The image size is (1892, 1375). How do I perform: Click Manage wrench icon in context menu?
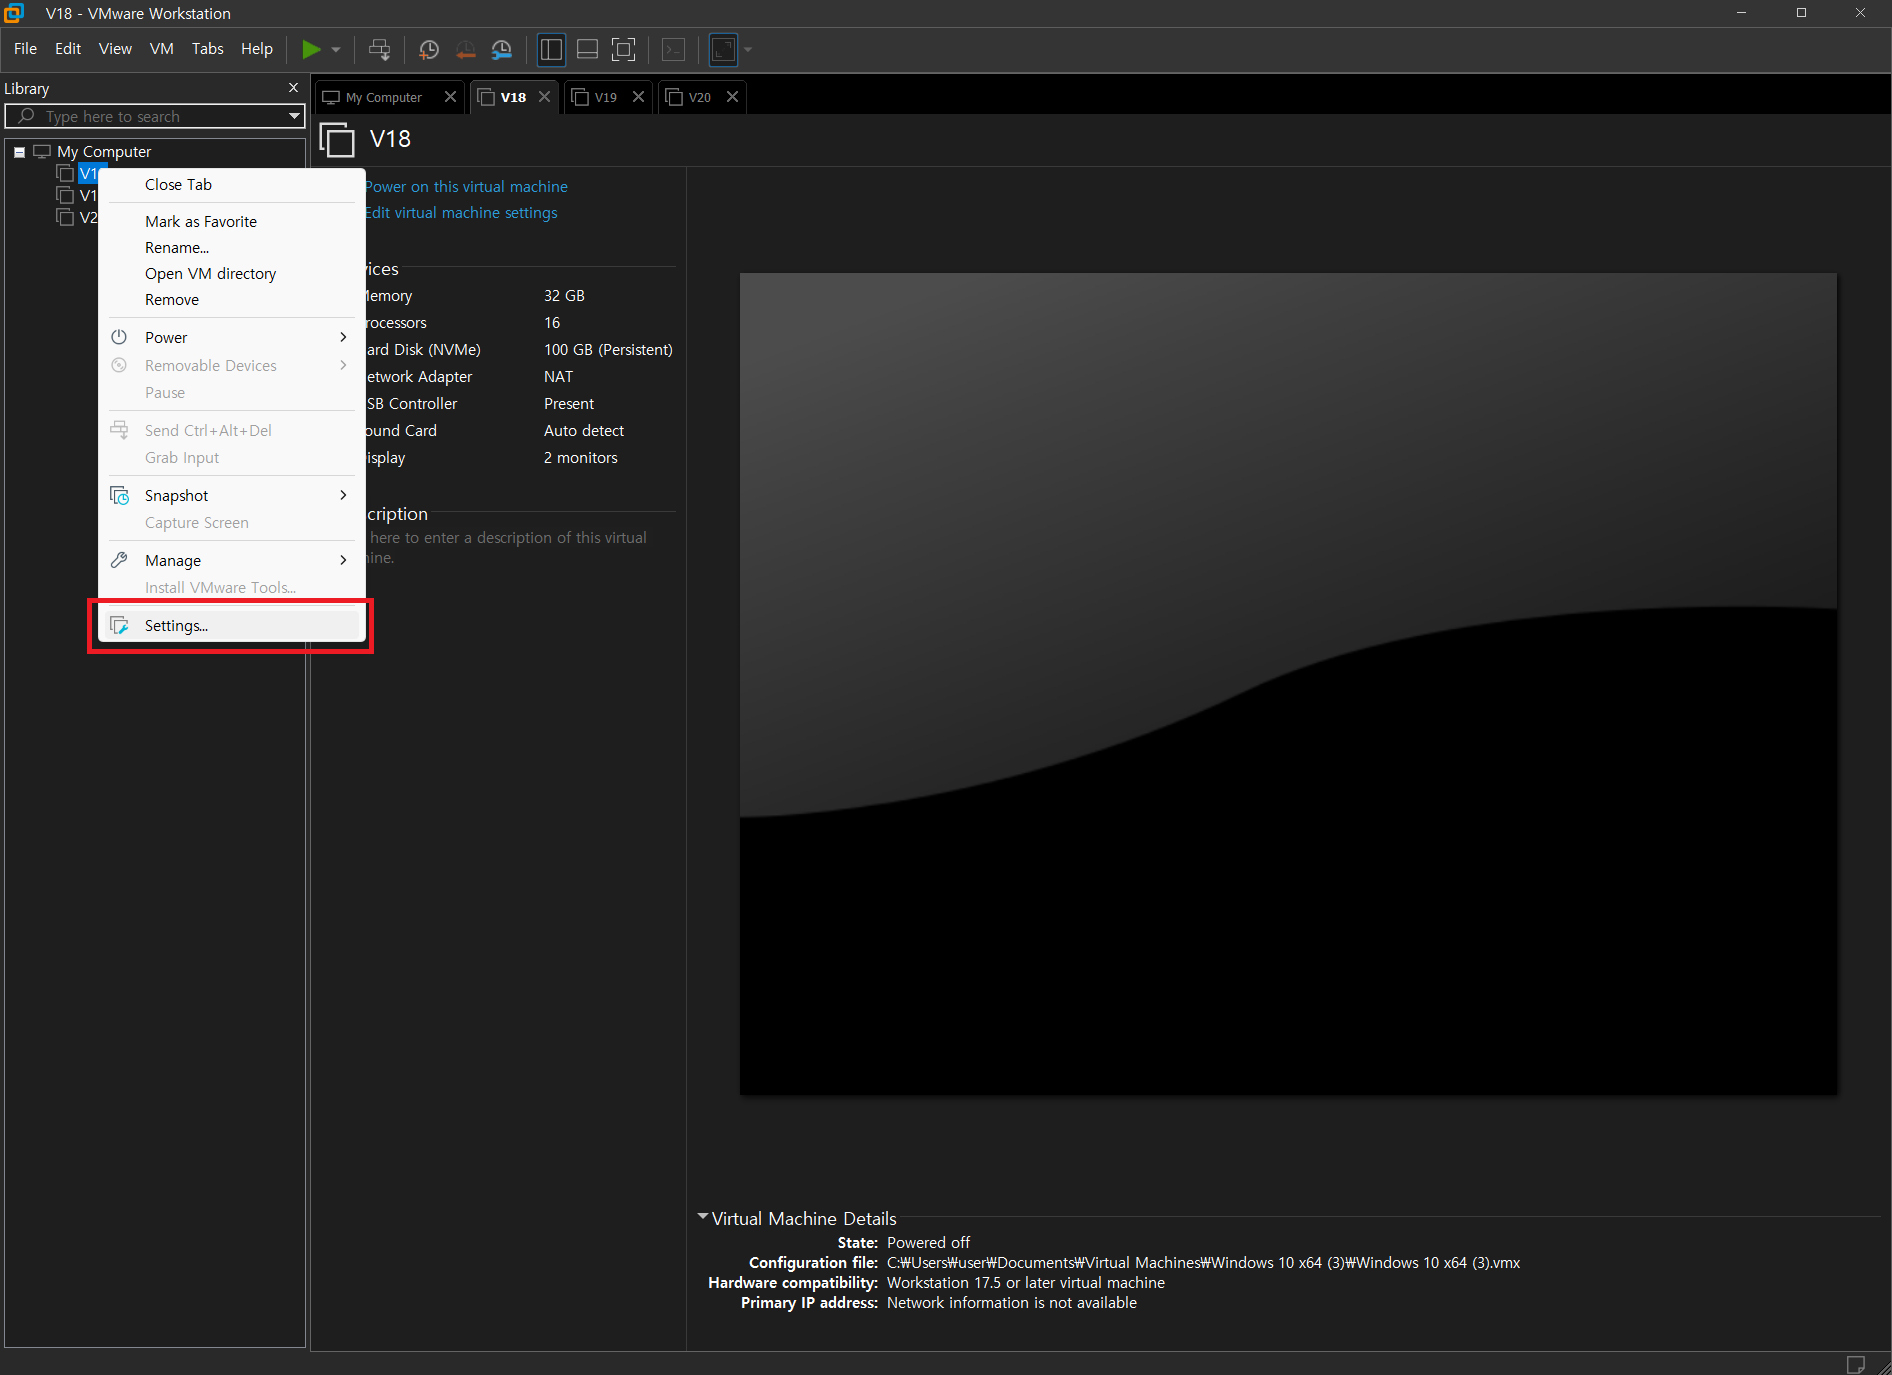[119, 560]
